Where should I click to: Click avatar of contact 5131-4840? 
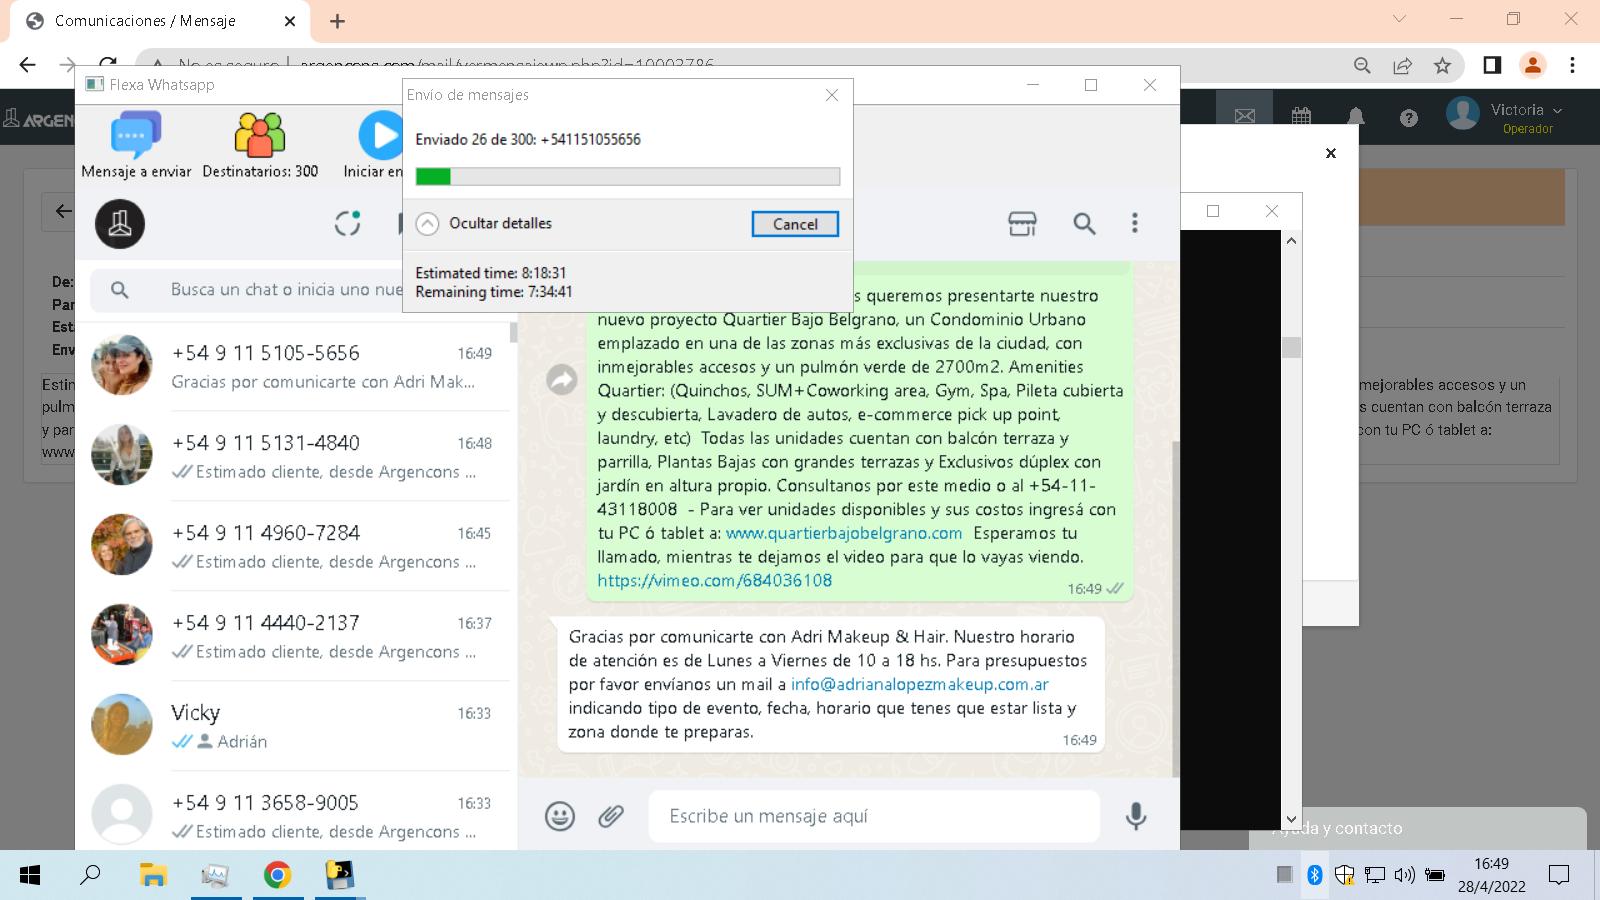coord(122,455)
